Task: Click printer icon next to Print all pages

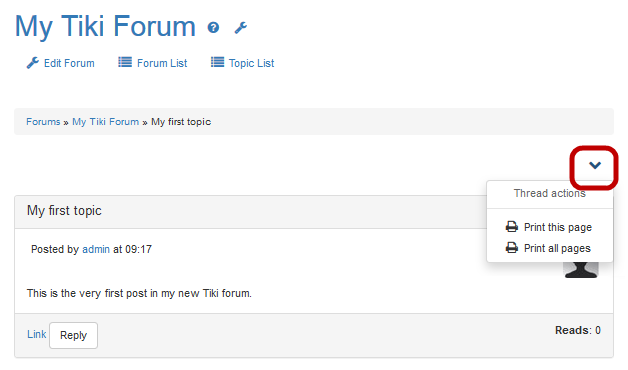Action: [x=511, y=248]
